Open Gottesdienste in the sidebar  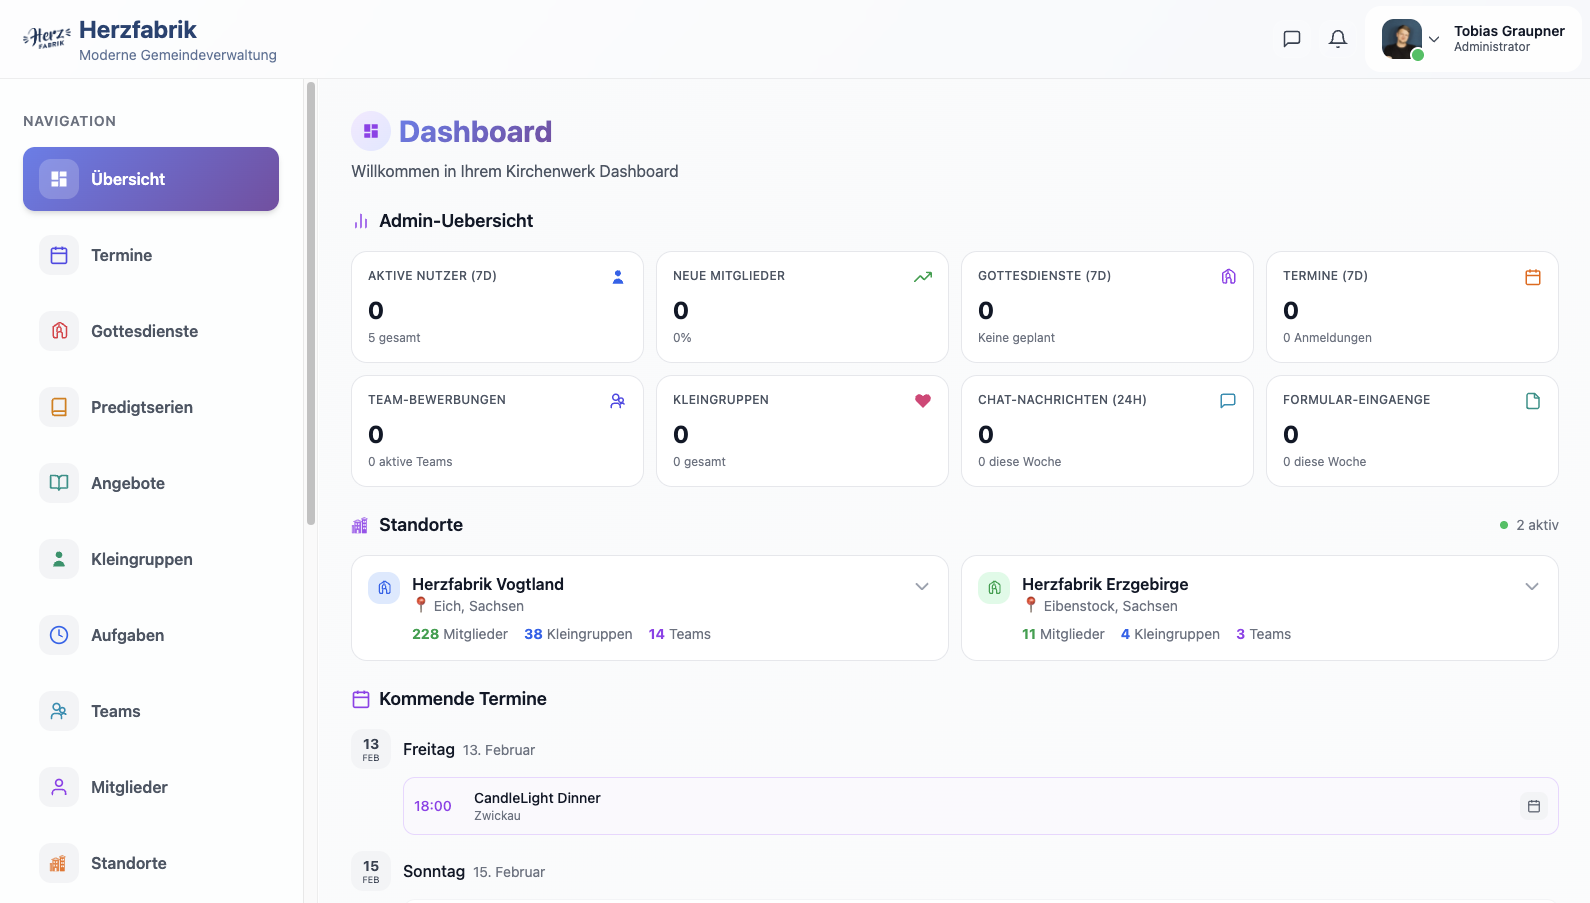151,331
